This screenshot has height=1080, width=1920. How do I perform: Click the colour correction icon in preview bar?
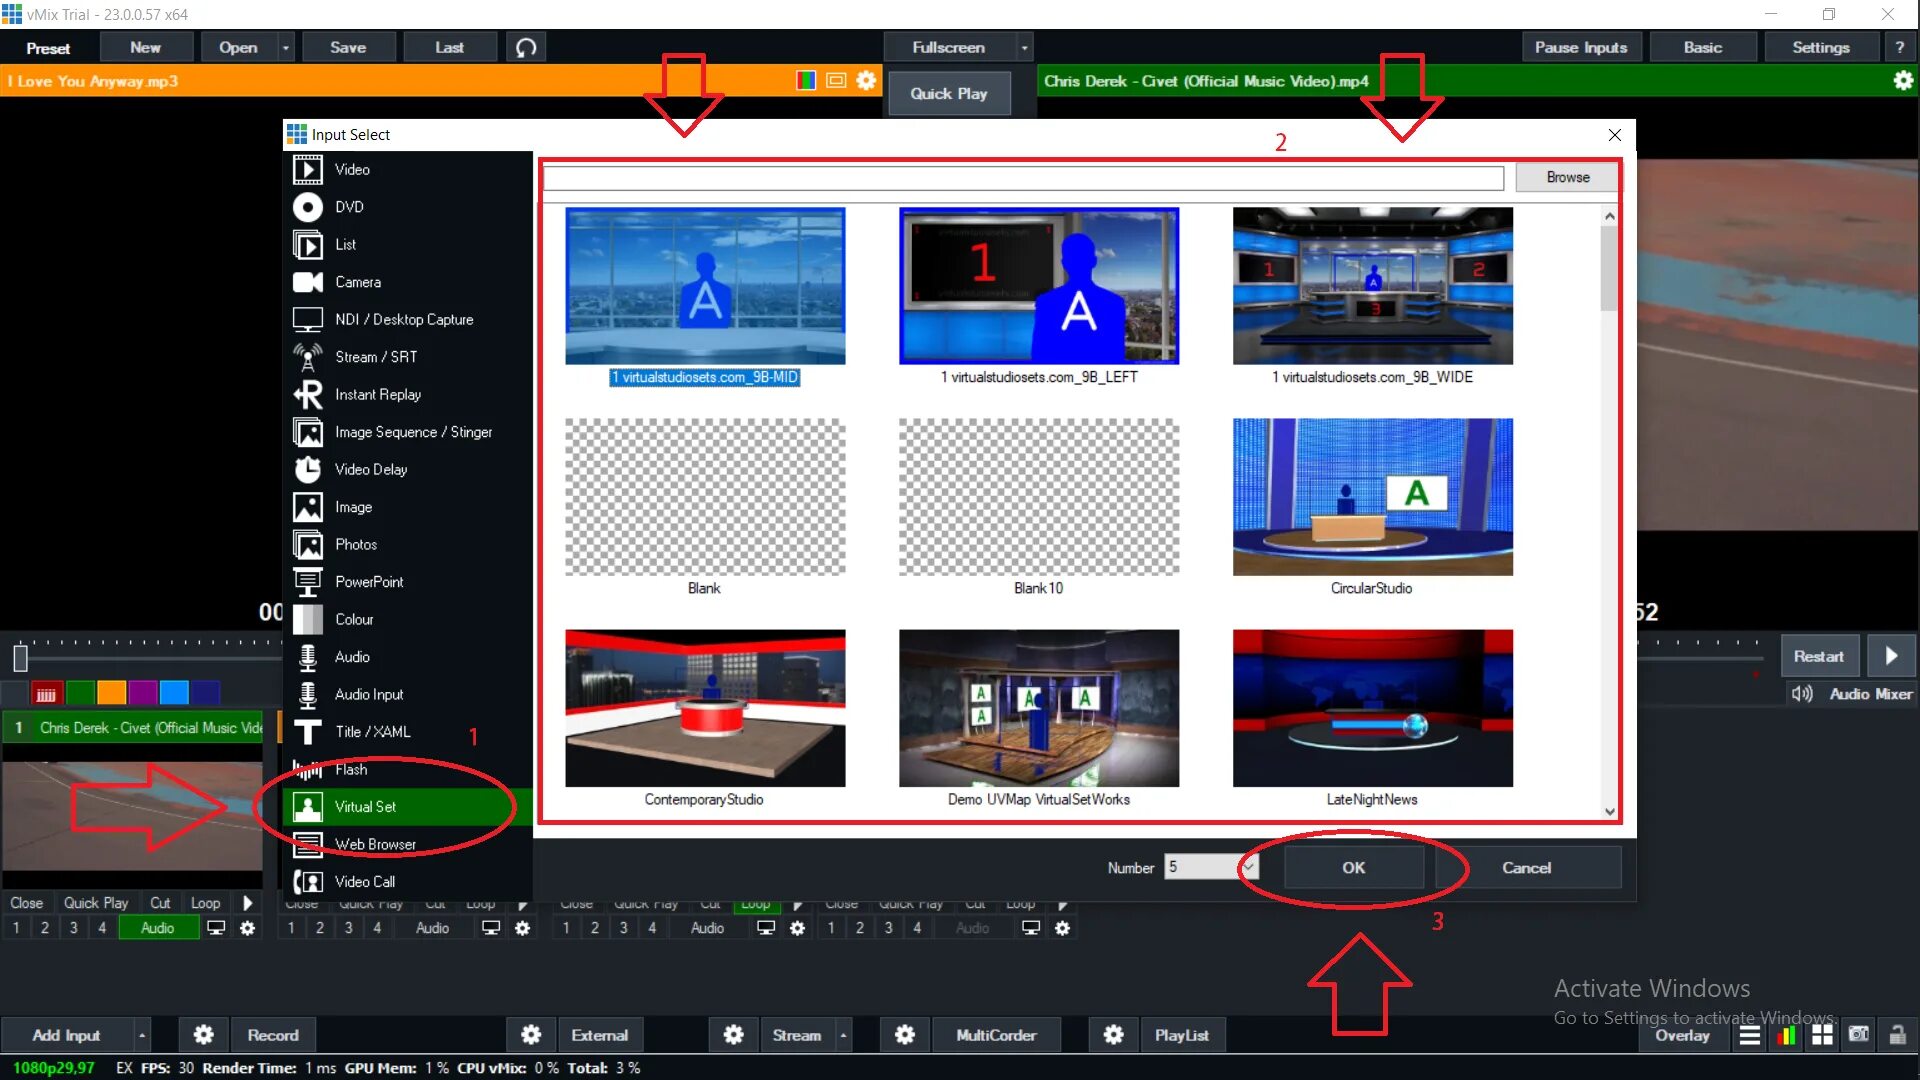click(805, 81)
